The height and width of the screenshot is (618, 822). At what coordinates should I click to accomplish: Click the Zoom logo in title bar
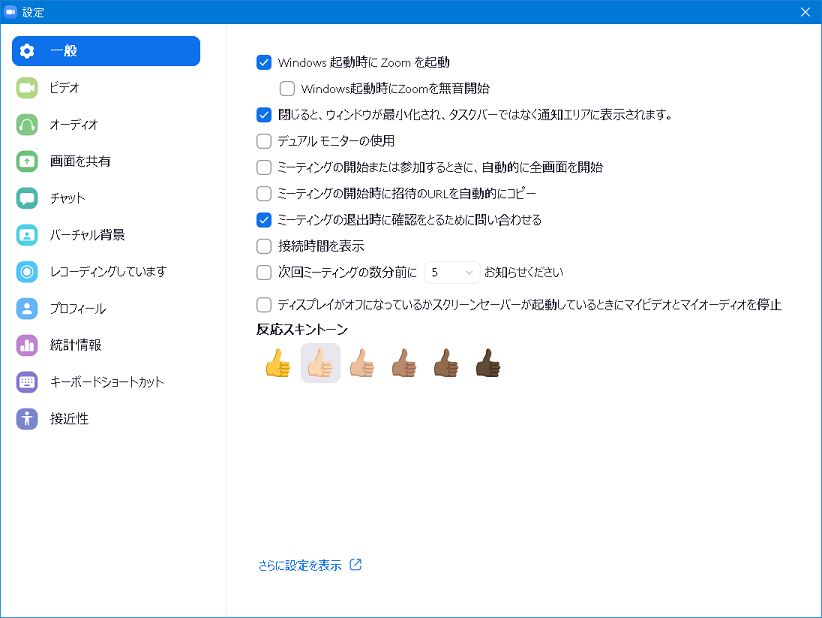coord(10,12)
